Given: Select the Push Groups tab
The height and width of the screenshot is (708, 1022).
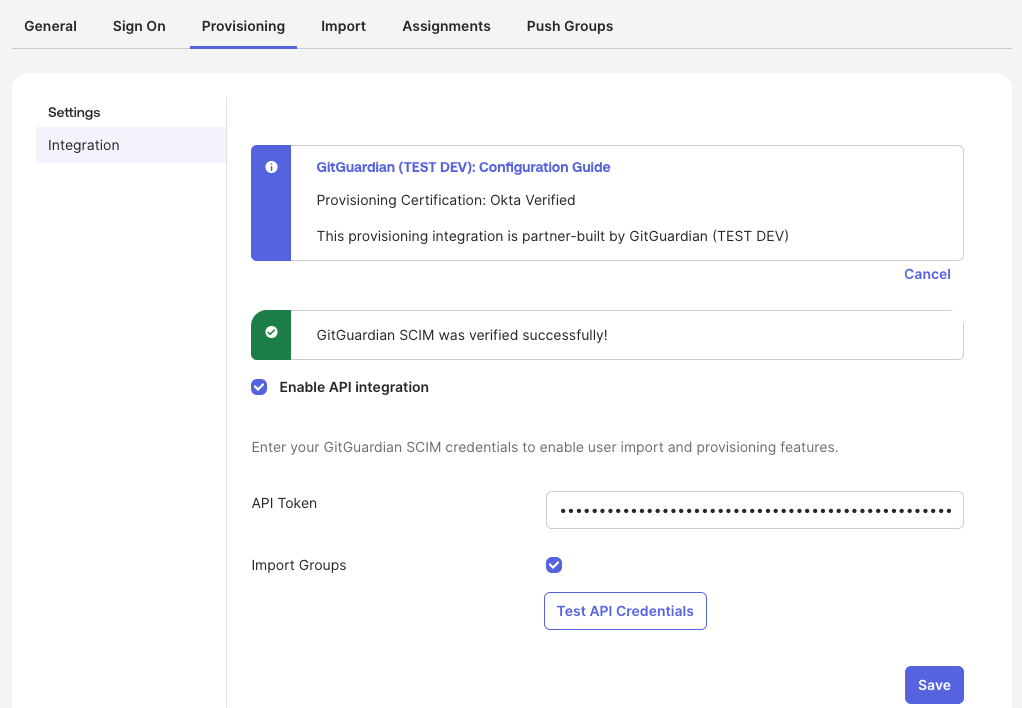Looking at the screenshot, I should pyautogui.click(x=569, y=26).
